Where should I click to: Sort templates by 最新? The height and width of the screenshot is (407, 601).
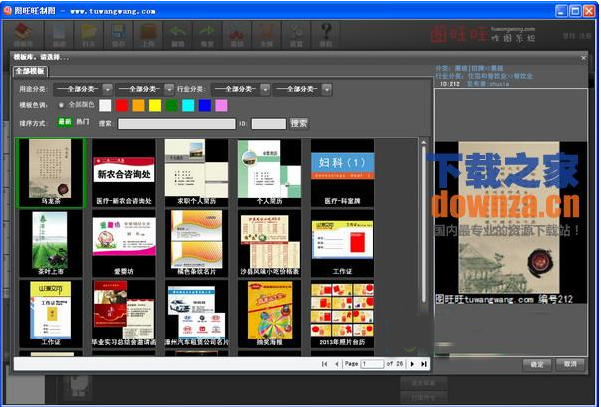[x=65, y=122]
